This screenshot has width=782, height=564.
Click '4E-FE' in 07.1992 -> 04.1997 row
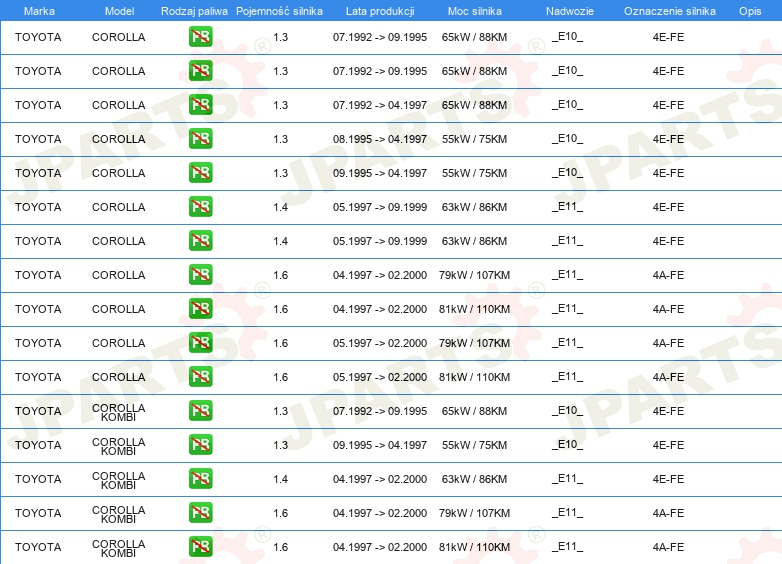click(x=668, y=105)
